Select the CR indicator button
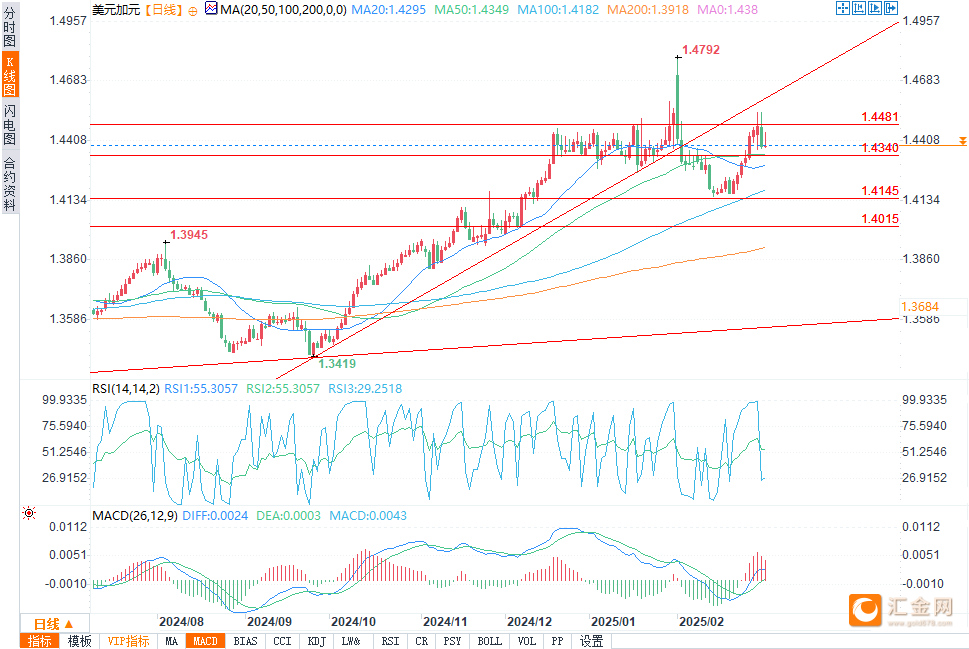 coord(421,641)
